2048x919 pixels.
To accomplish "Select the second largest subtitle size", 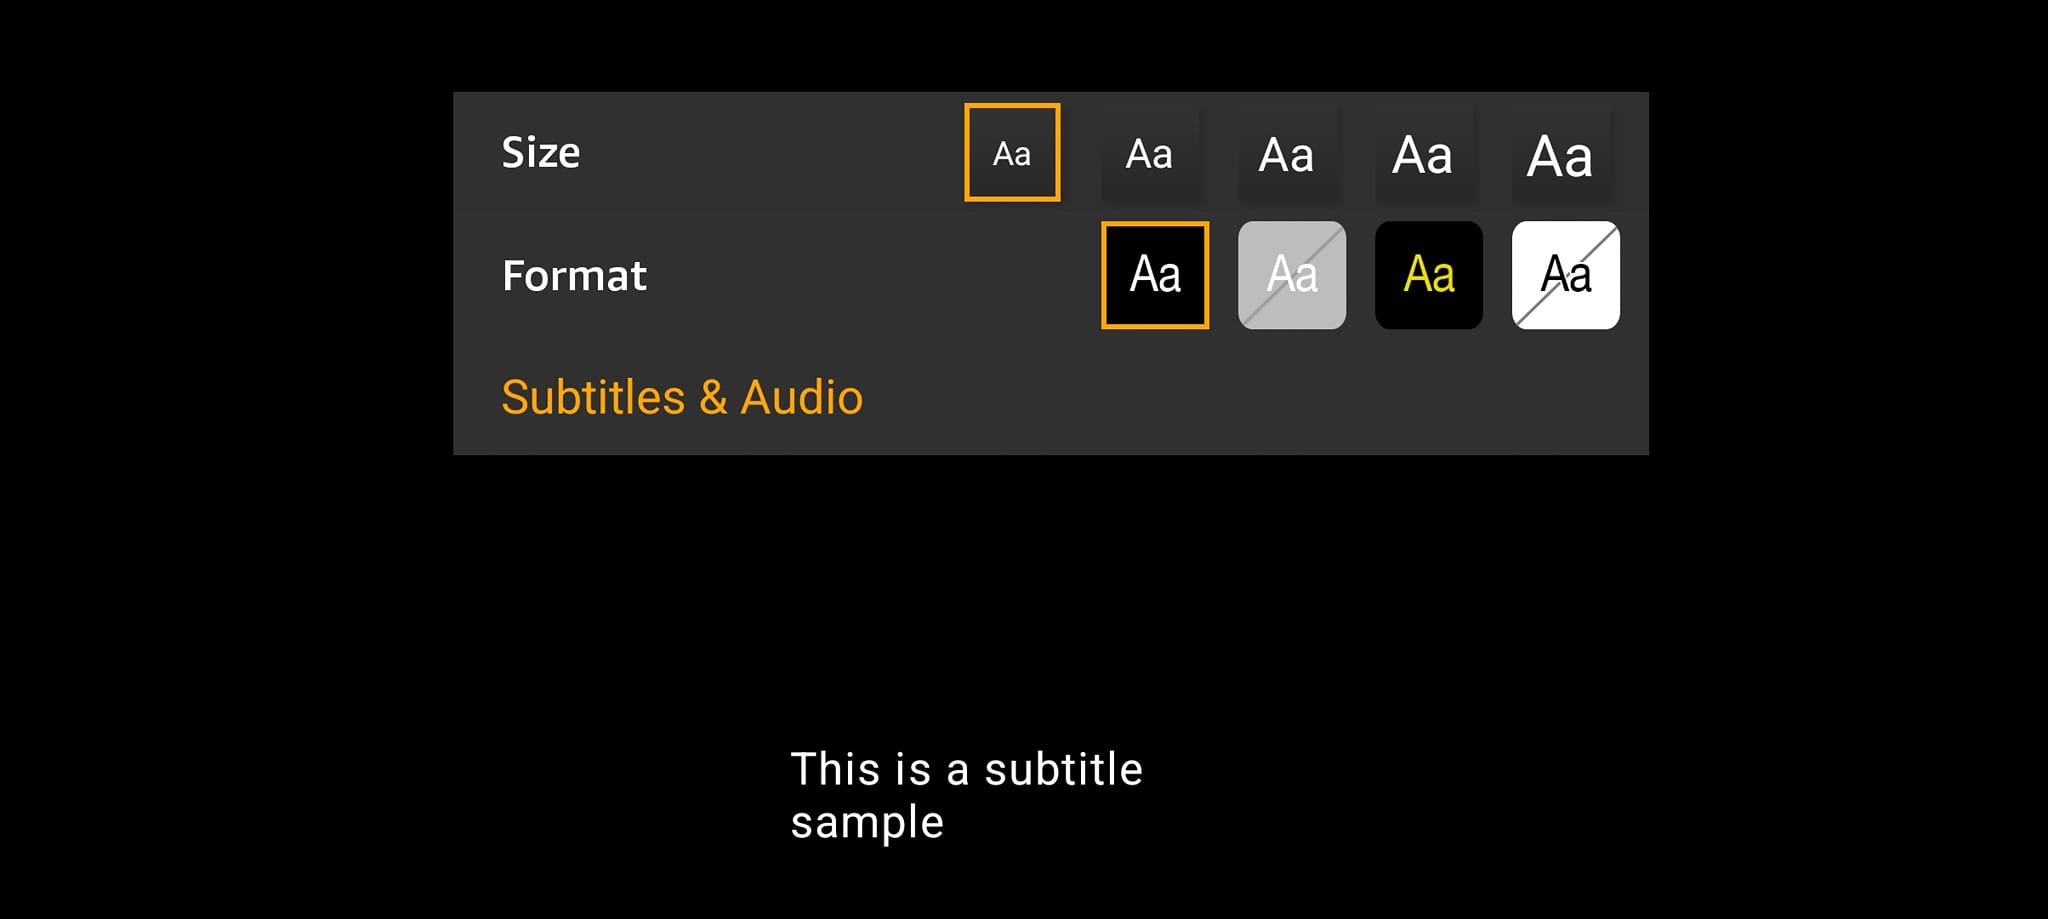I will [x=1423, y=154].
